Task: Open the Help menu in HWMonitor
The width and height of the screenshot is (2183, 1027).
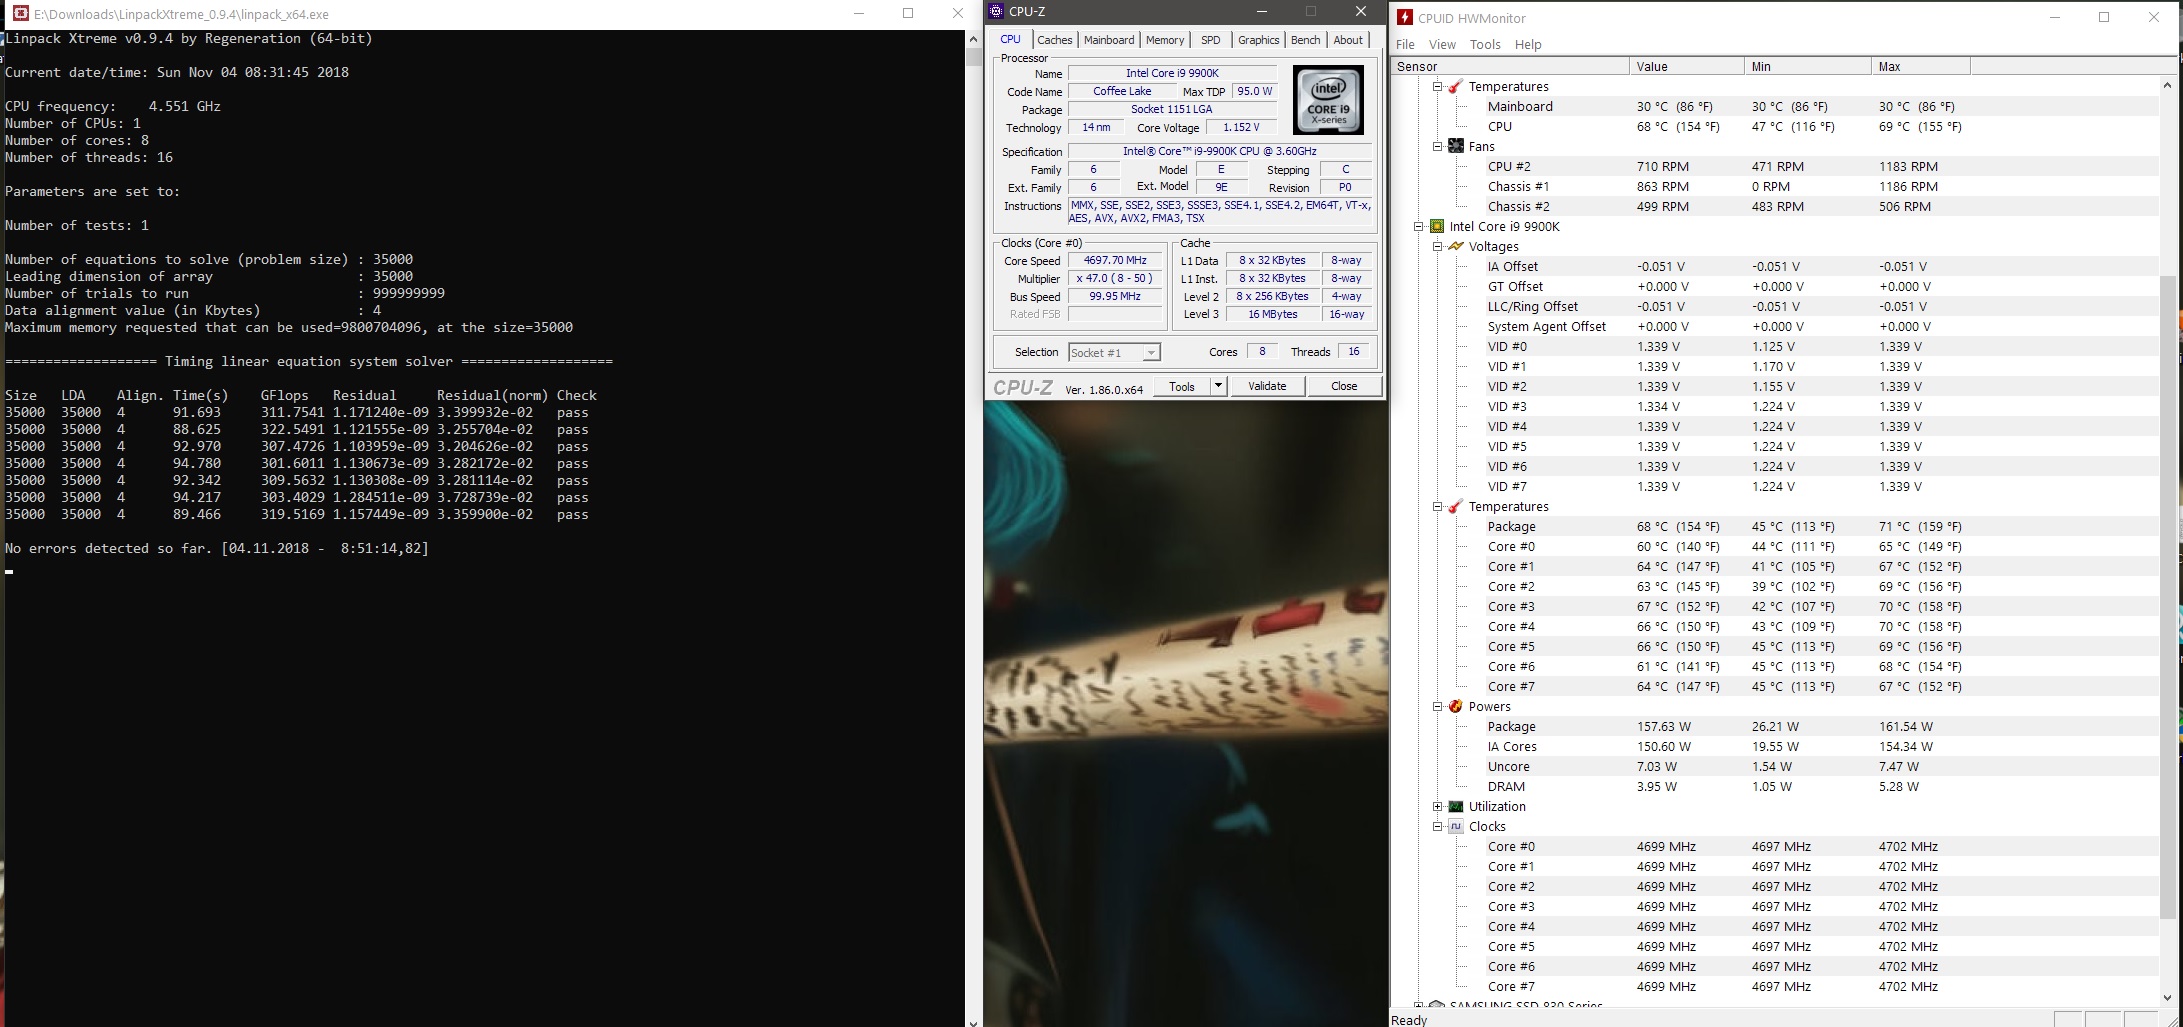Action: [1528, 45]
